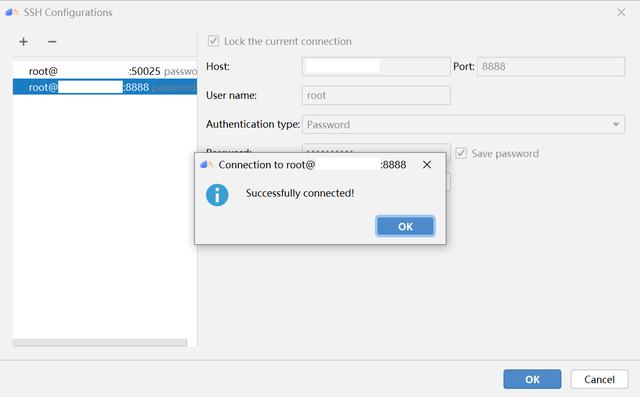The width and height of the screenshot is (640, 397).
Task: Select the highlighted root@ entry on port 8888
Action: coord(105,87)
